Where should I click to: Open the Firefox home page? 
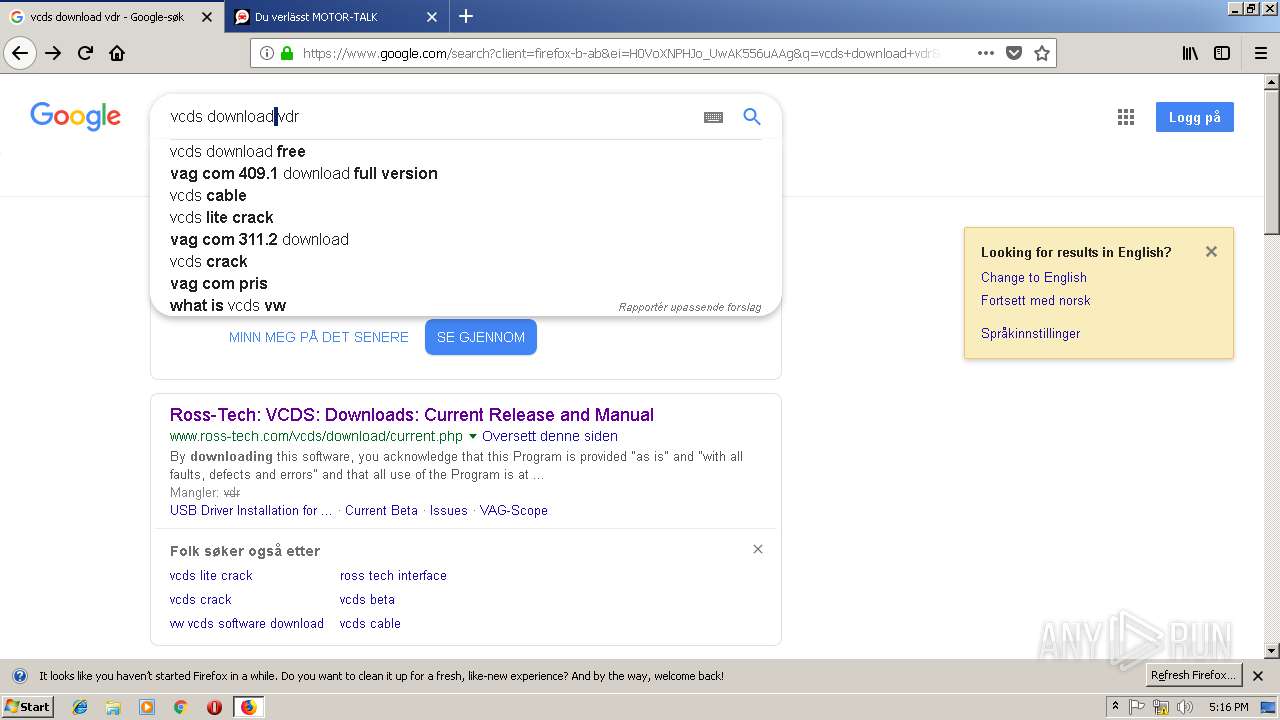pyautogui.click(x=117, y=53)
